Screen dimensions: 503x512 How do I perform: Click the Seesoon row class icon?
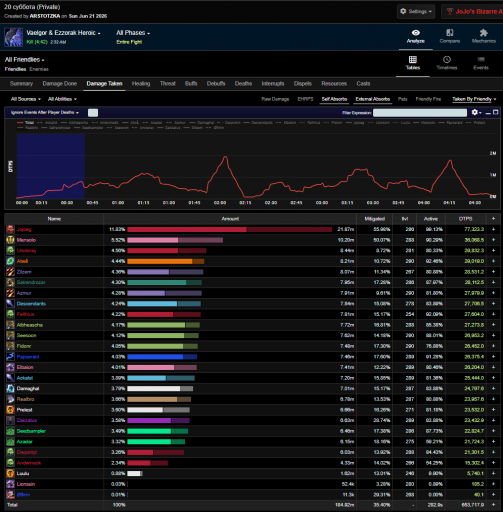pos(10,335)
